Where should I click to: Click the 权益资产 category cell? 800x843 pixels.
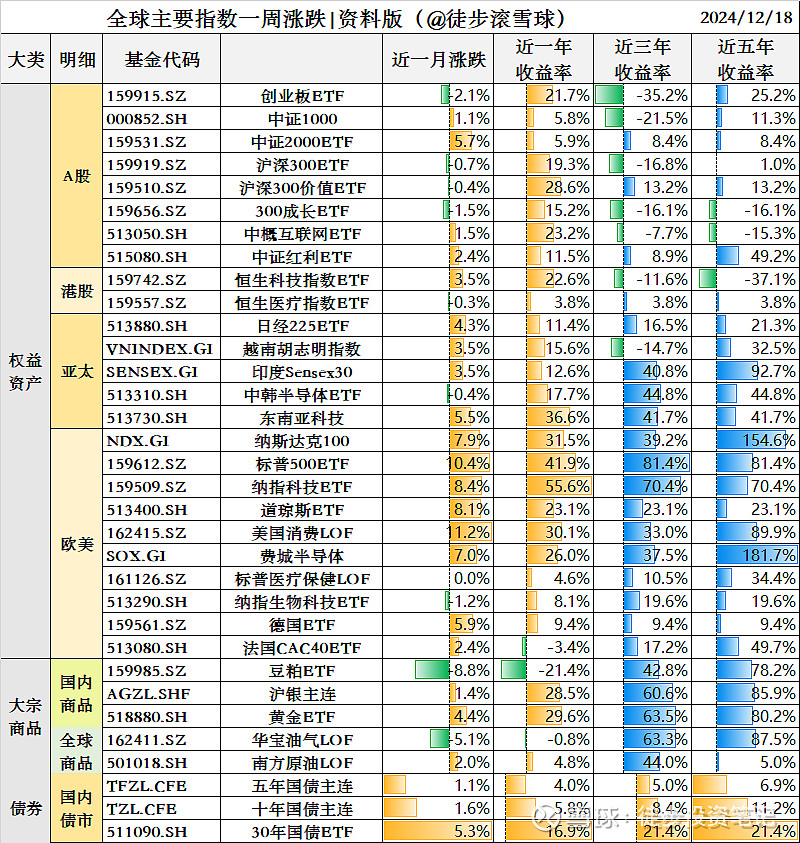pos(25,371)
